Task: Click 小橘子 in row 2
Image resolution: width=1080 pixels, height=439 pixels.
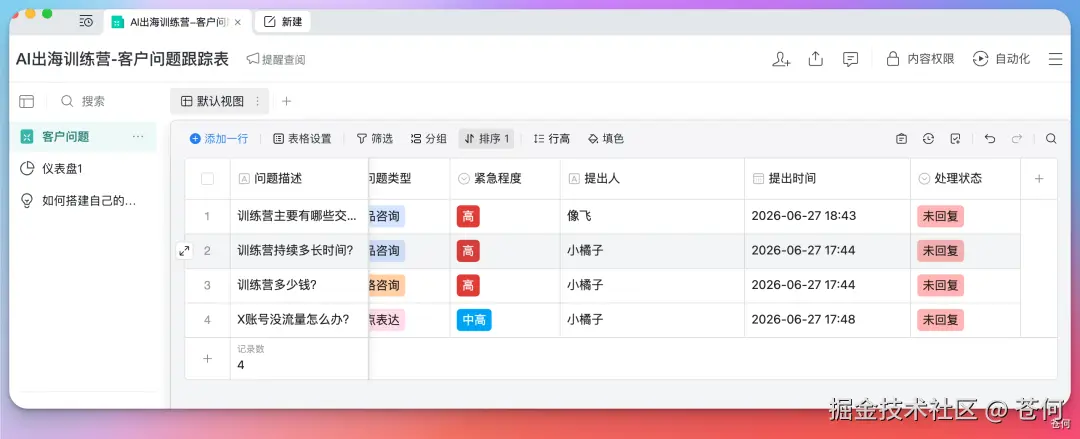Action: tap(585, 251)
